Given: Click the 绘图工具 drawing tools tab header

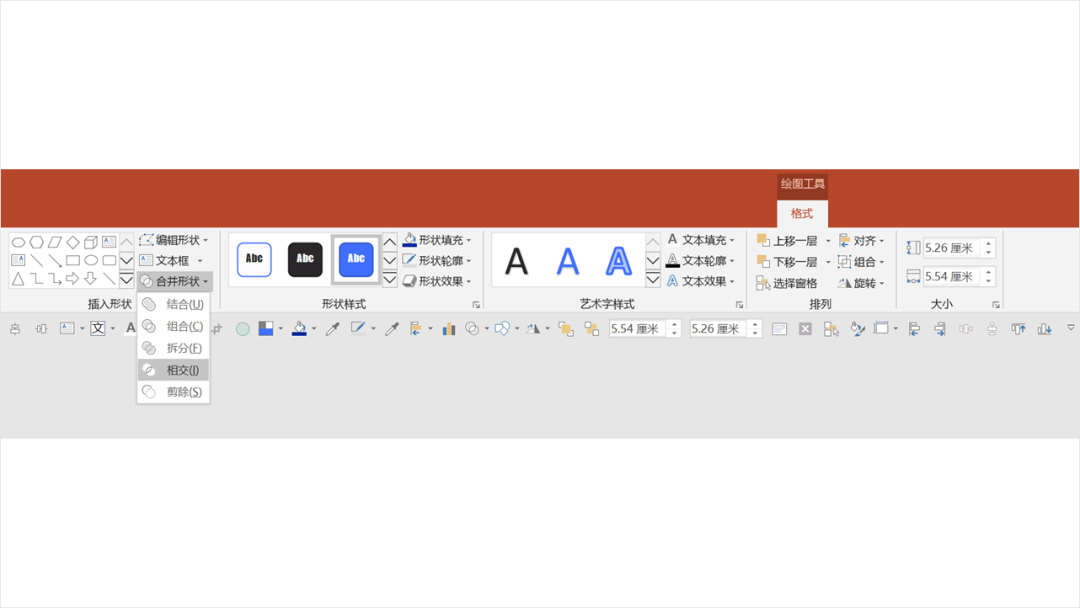Looking at the screenshot, I should tap(802, 184).
